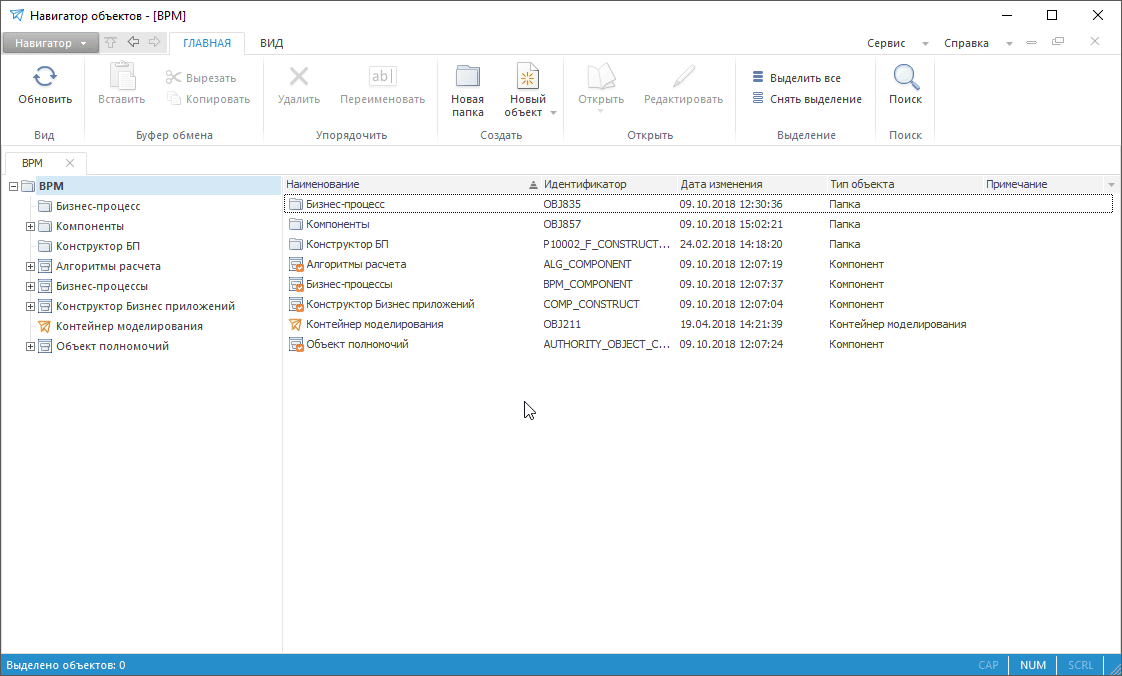Create a new folder with Новая папка
Image resolution: width=1122 pixels, height=676 pixels.
[x=467, y=90]
